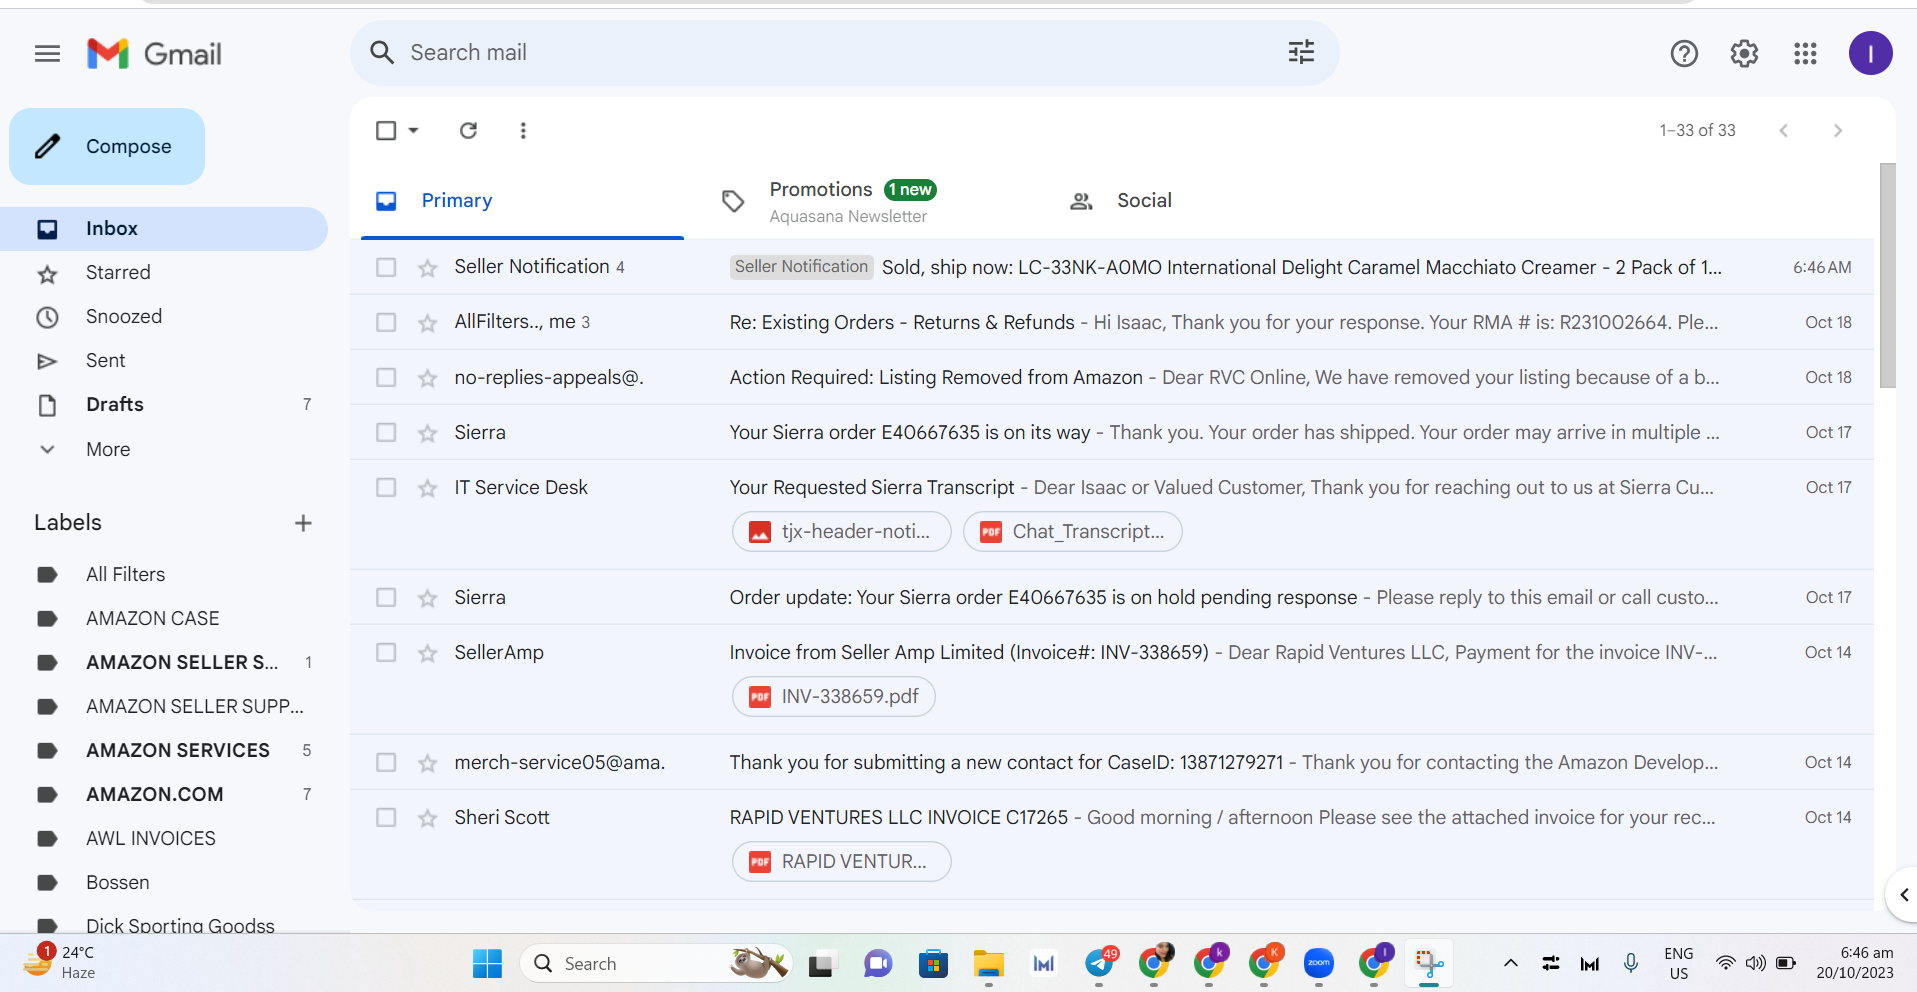Compose a new email
The image size is (1917, 992).
pyautogui.click(x=107, y=147)
